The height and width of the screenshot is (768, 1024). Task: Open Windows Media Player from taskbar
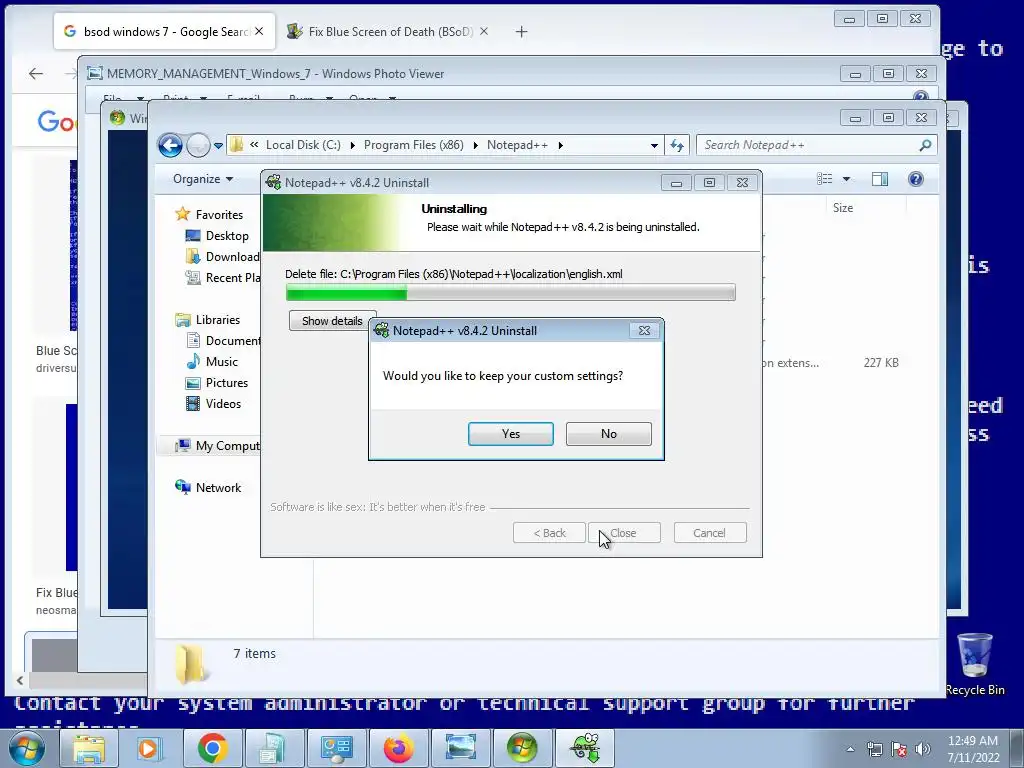click(x=148, y=748)
